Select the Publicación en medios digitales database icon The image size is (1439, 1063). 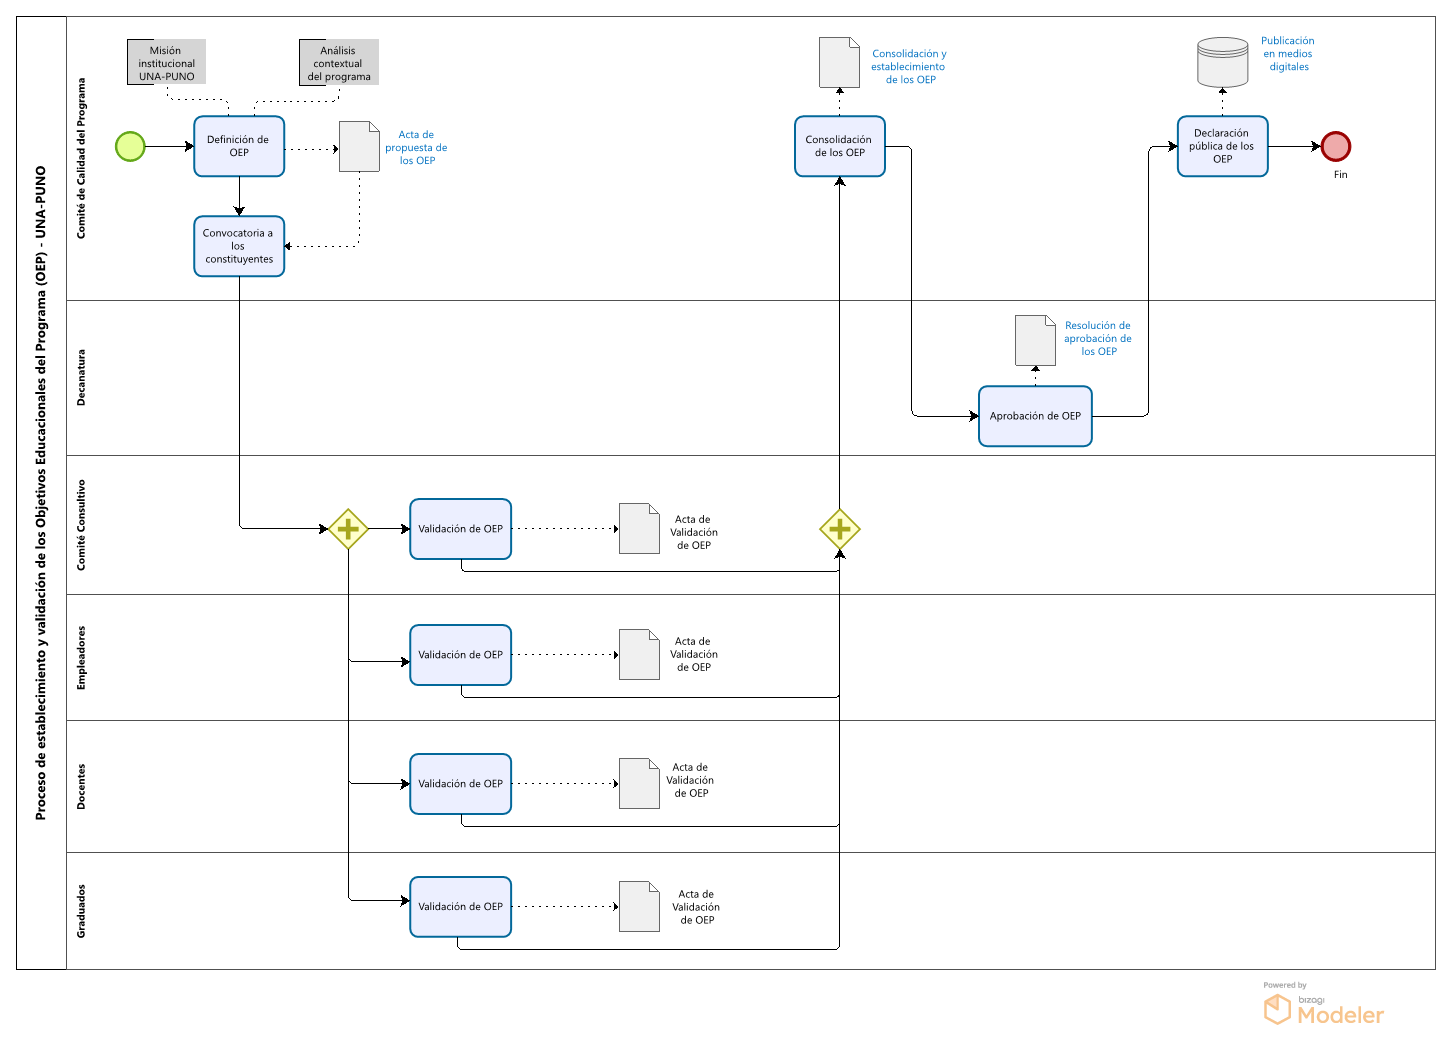coord(1223,62)
